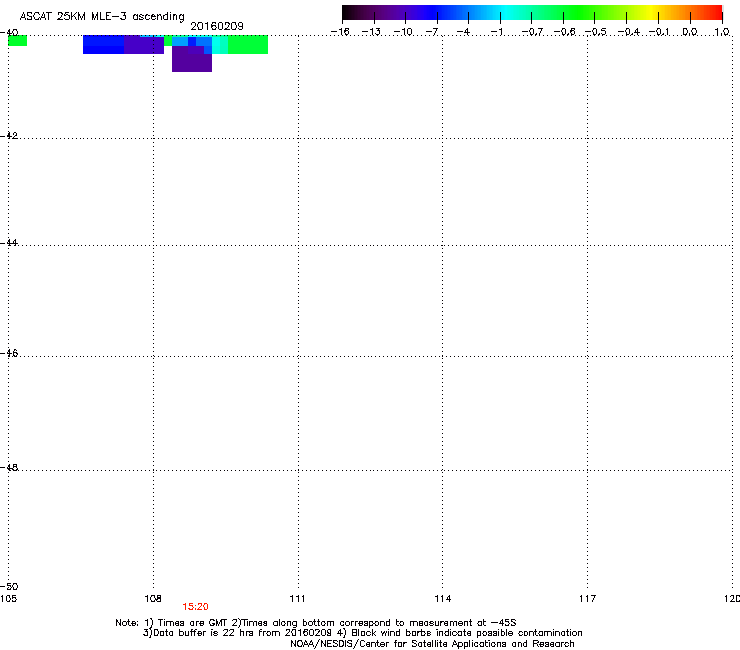The height and width of the screenshot is (650, 740).
Task: Click the colorbar label -4
Action: pyautogui.click(x=463, y=32)
